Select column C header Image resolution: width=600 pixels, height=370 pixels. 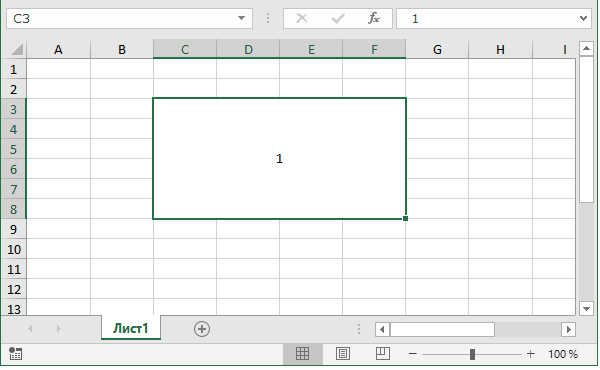coord(185,49)
